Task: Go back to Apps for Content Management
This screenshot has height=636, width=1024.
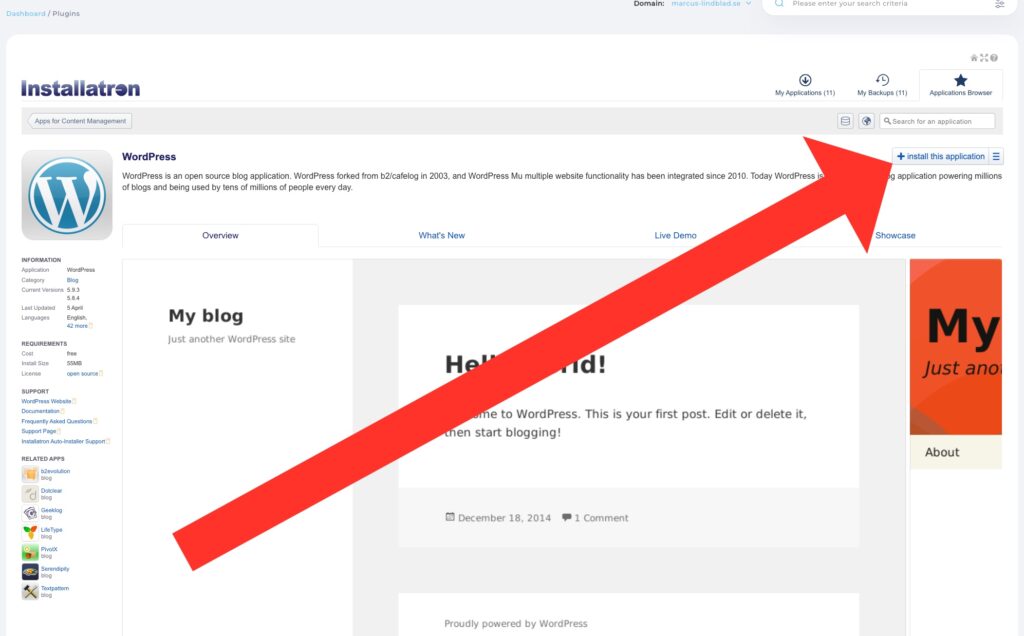Action: tap(80, 121)
